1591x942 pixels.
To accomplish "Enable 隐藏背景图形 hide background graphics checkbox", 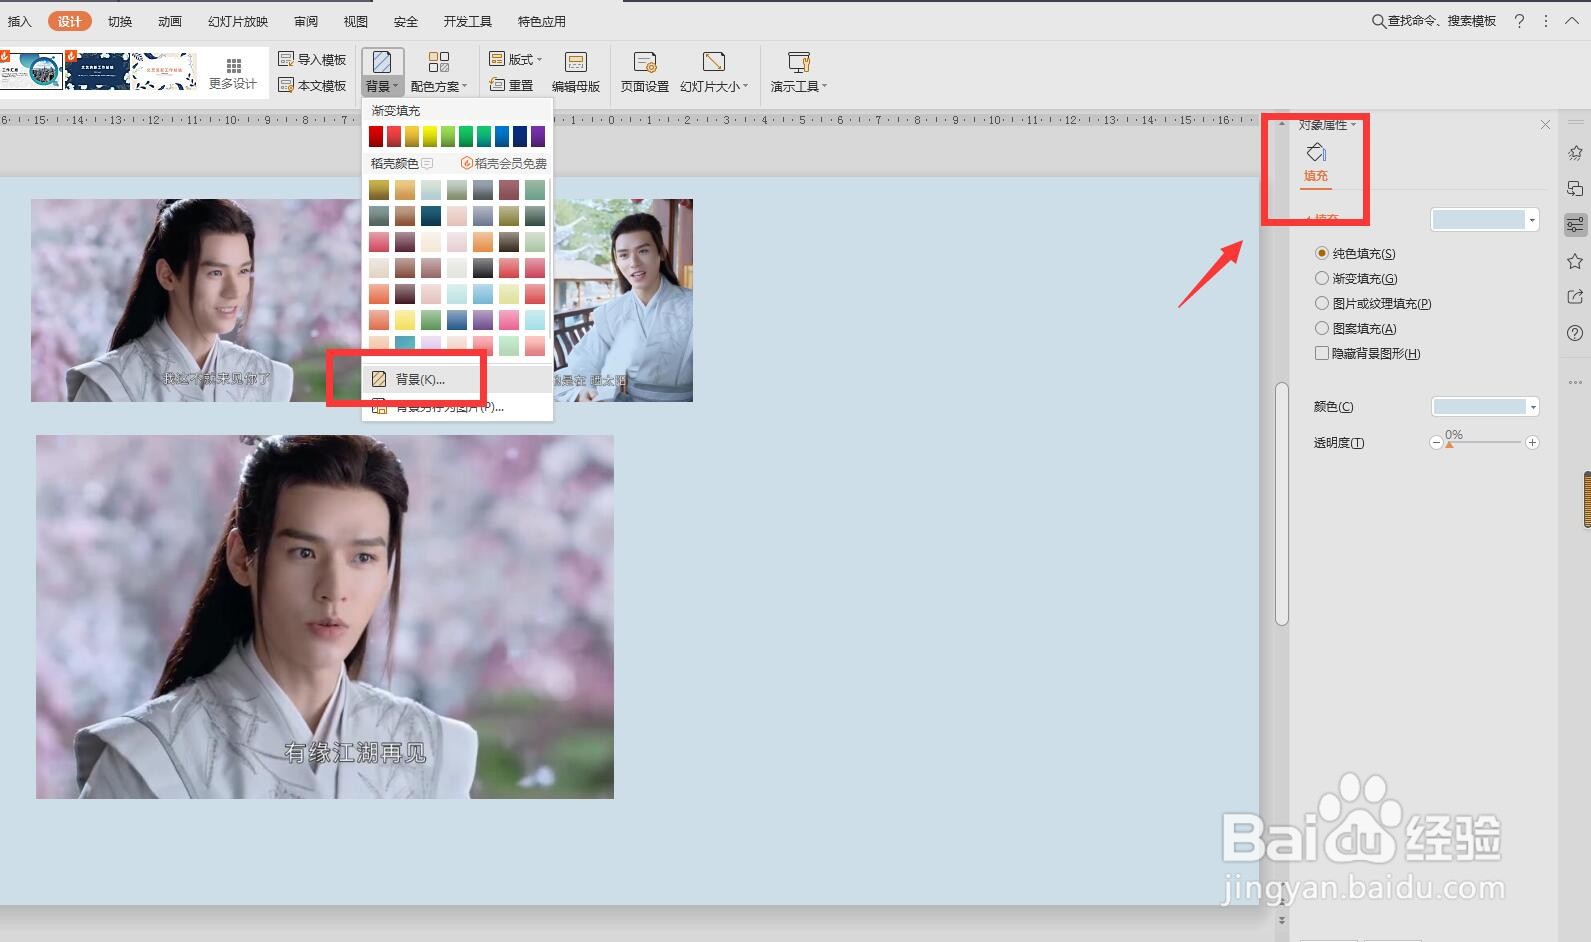I will [1367, 354].
